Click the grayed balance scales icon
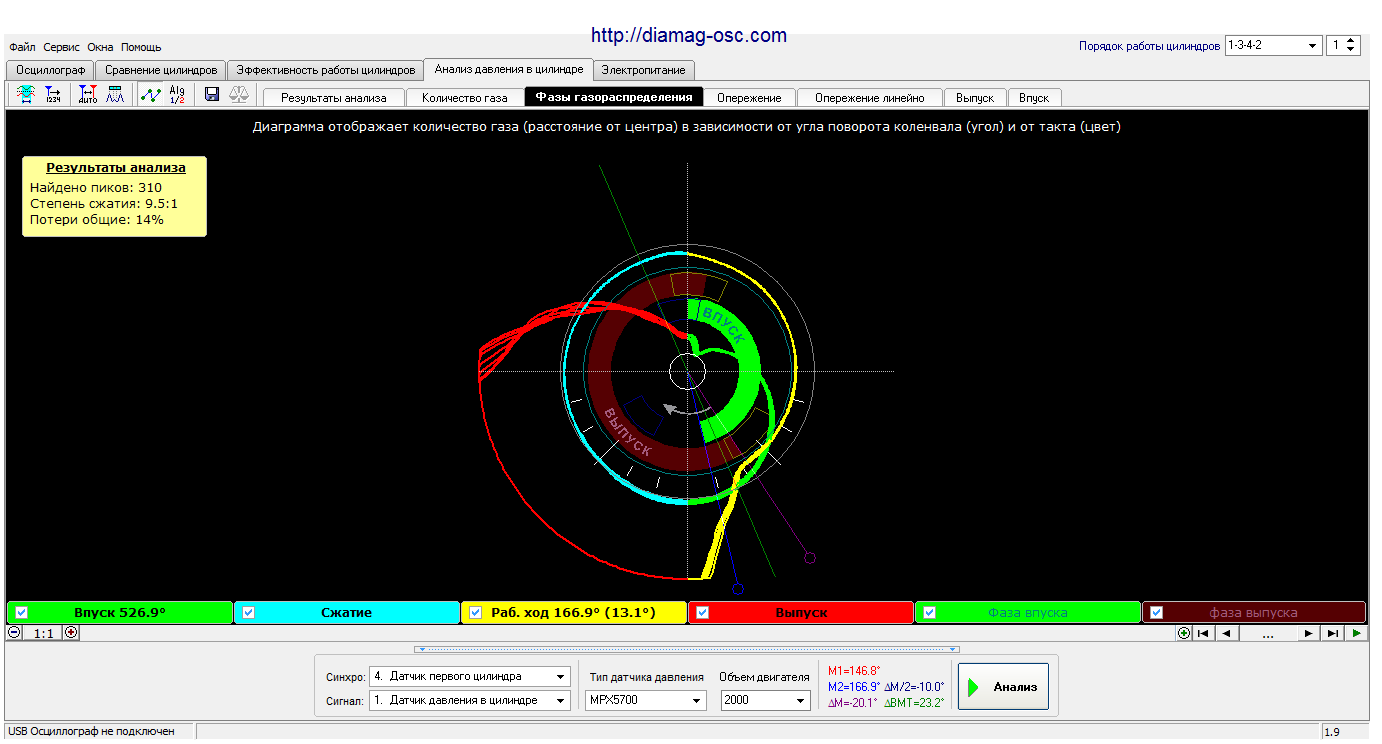The image size is (1382, 744). coord(239,94)
